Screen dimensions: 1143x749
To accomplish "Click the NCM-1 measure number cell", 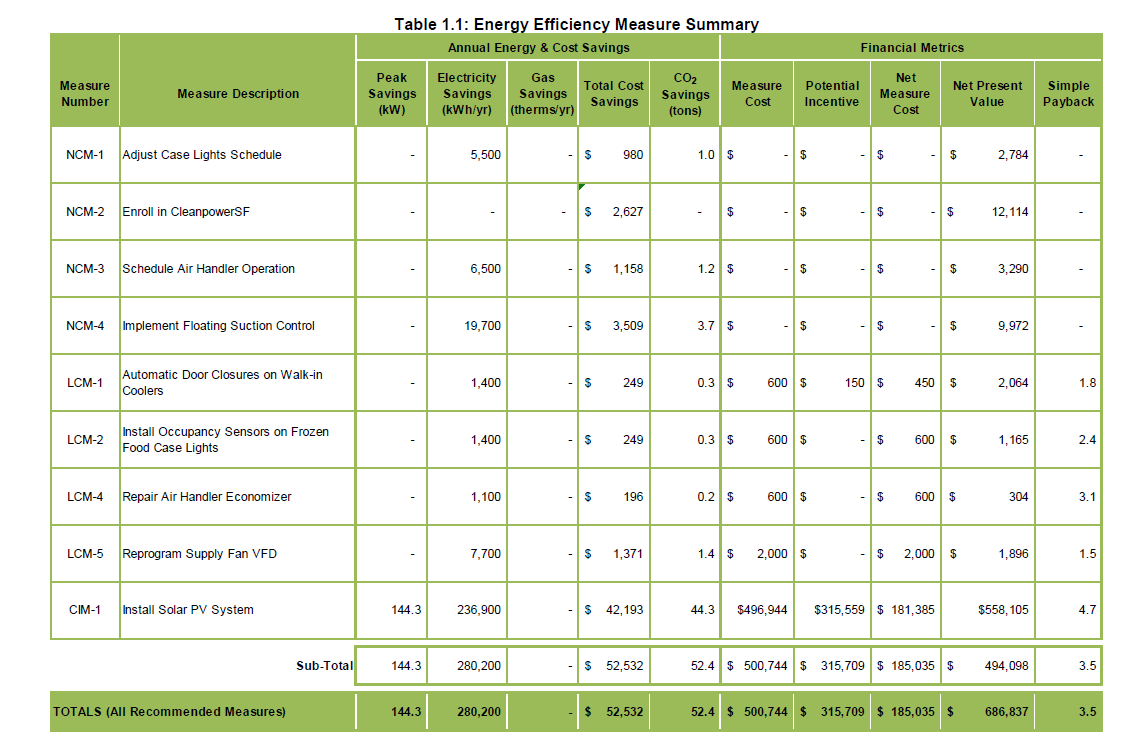I will (x=84, y=154).
